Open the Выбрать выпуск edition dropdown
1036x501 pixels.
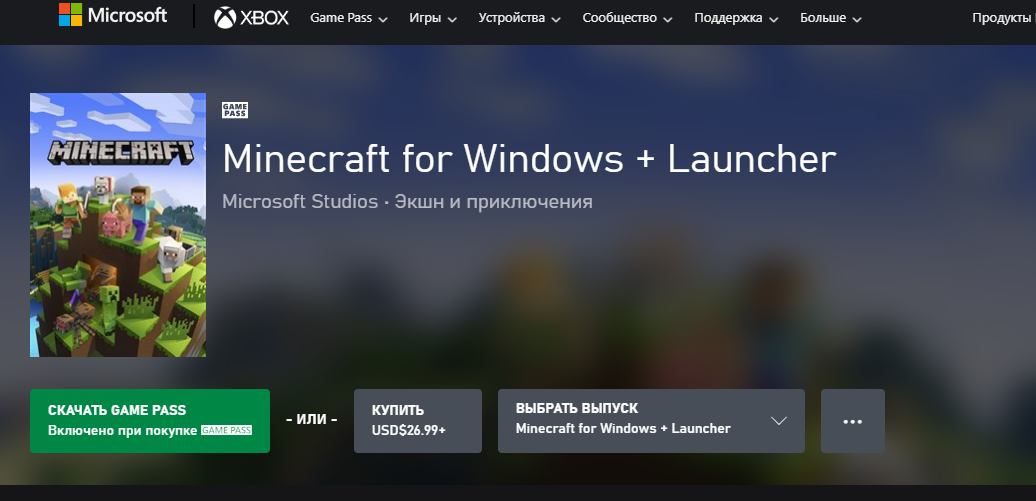click(x=651, y=421)
